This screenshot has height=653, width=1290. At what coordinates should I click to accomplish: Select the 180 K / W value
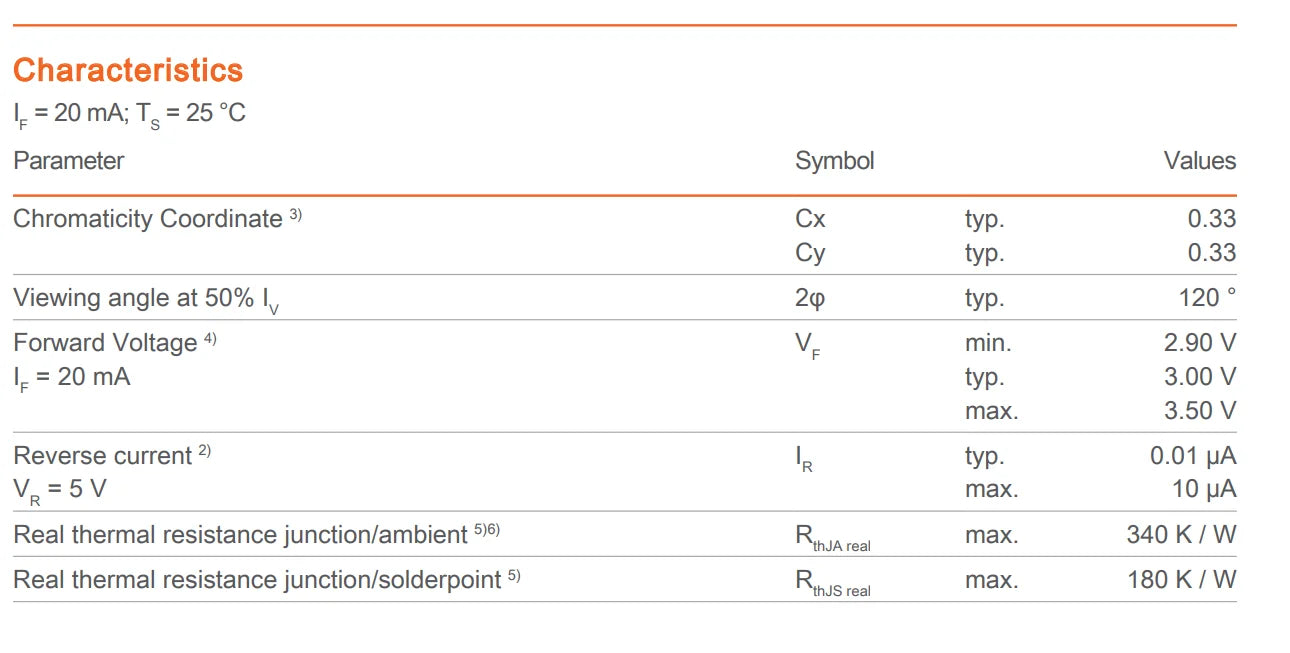(1181, 580)
